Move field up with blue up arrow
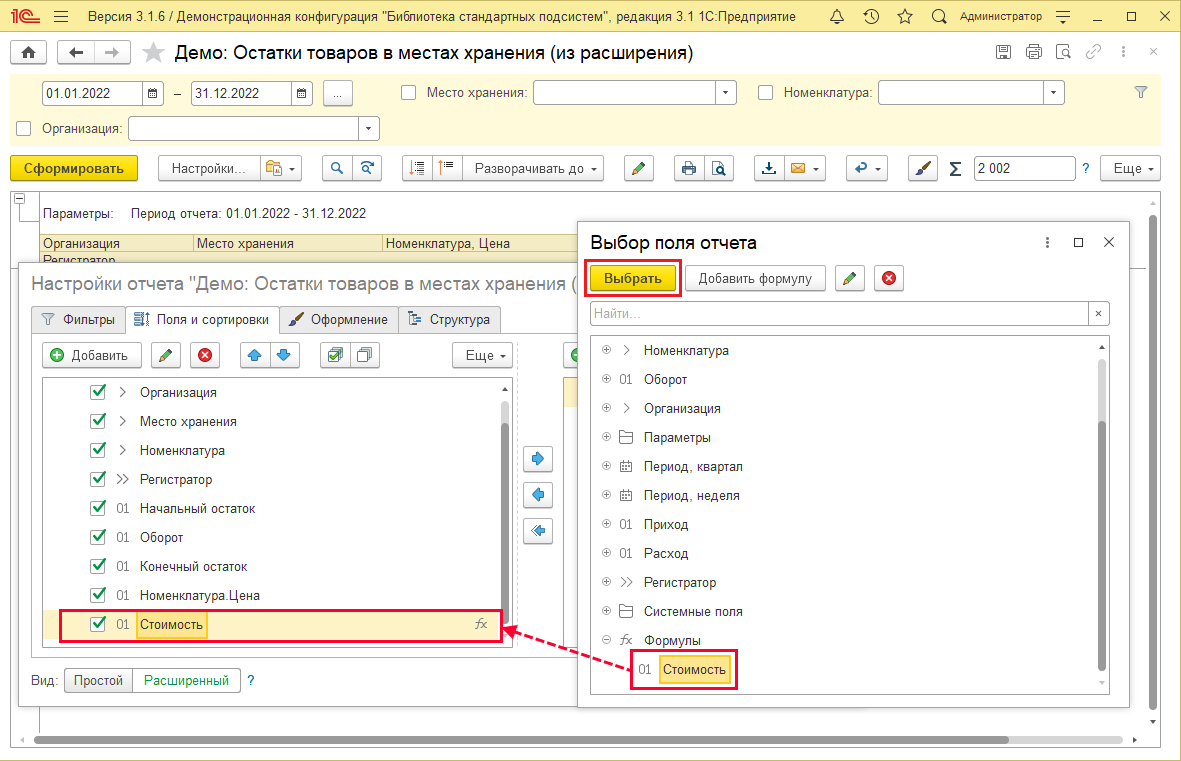 click(255, 355)
